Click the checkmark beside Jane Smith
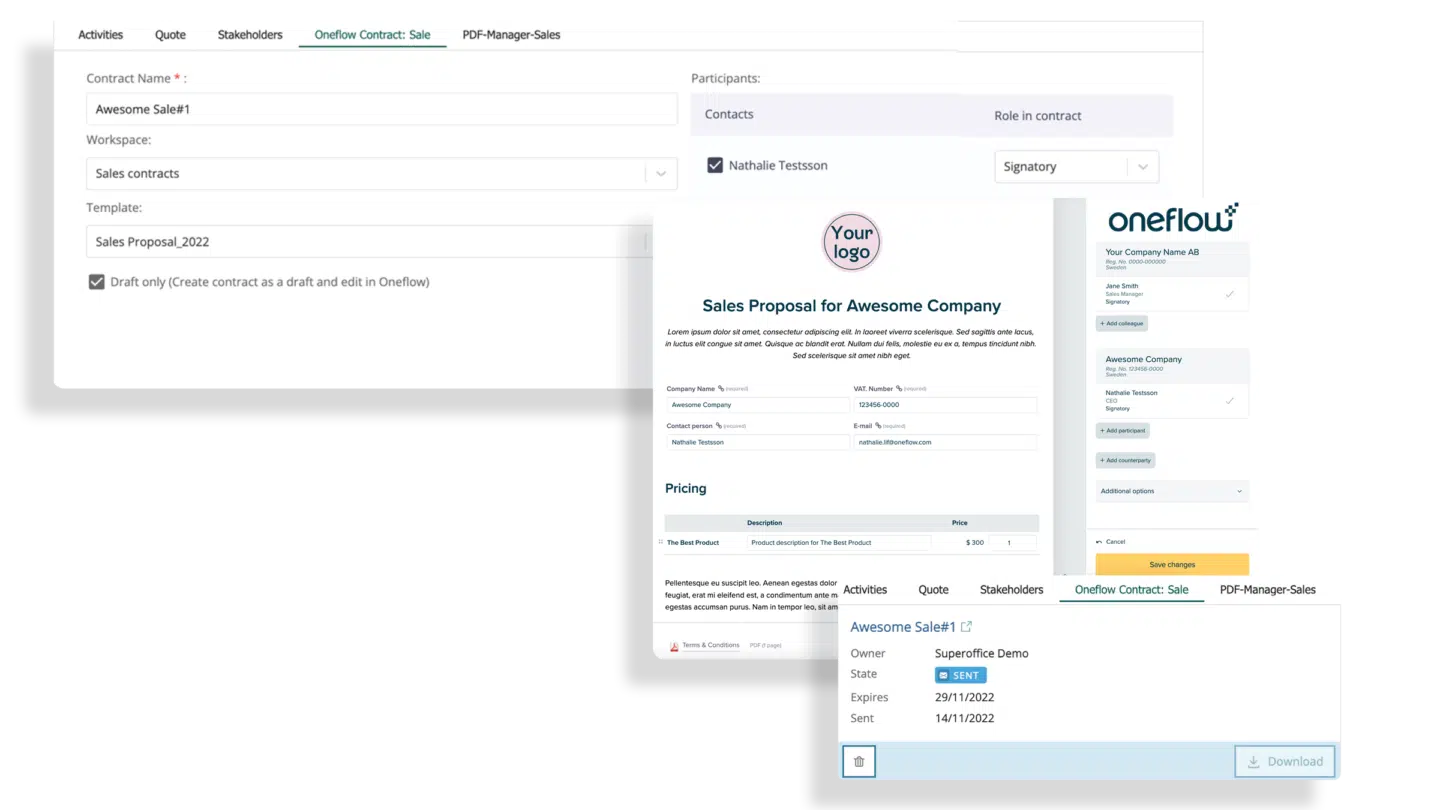Image resolution: width=1440 pixels, height=810 pixels. (x=1230, y=294)
